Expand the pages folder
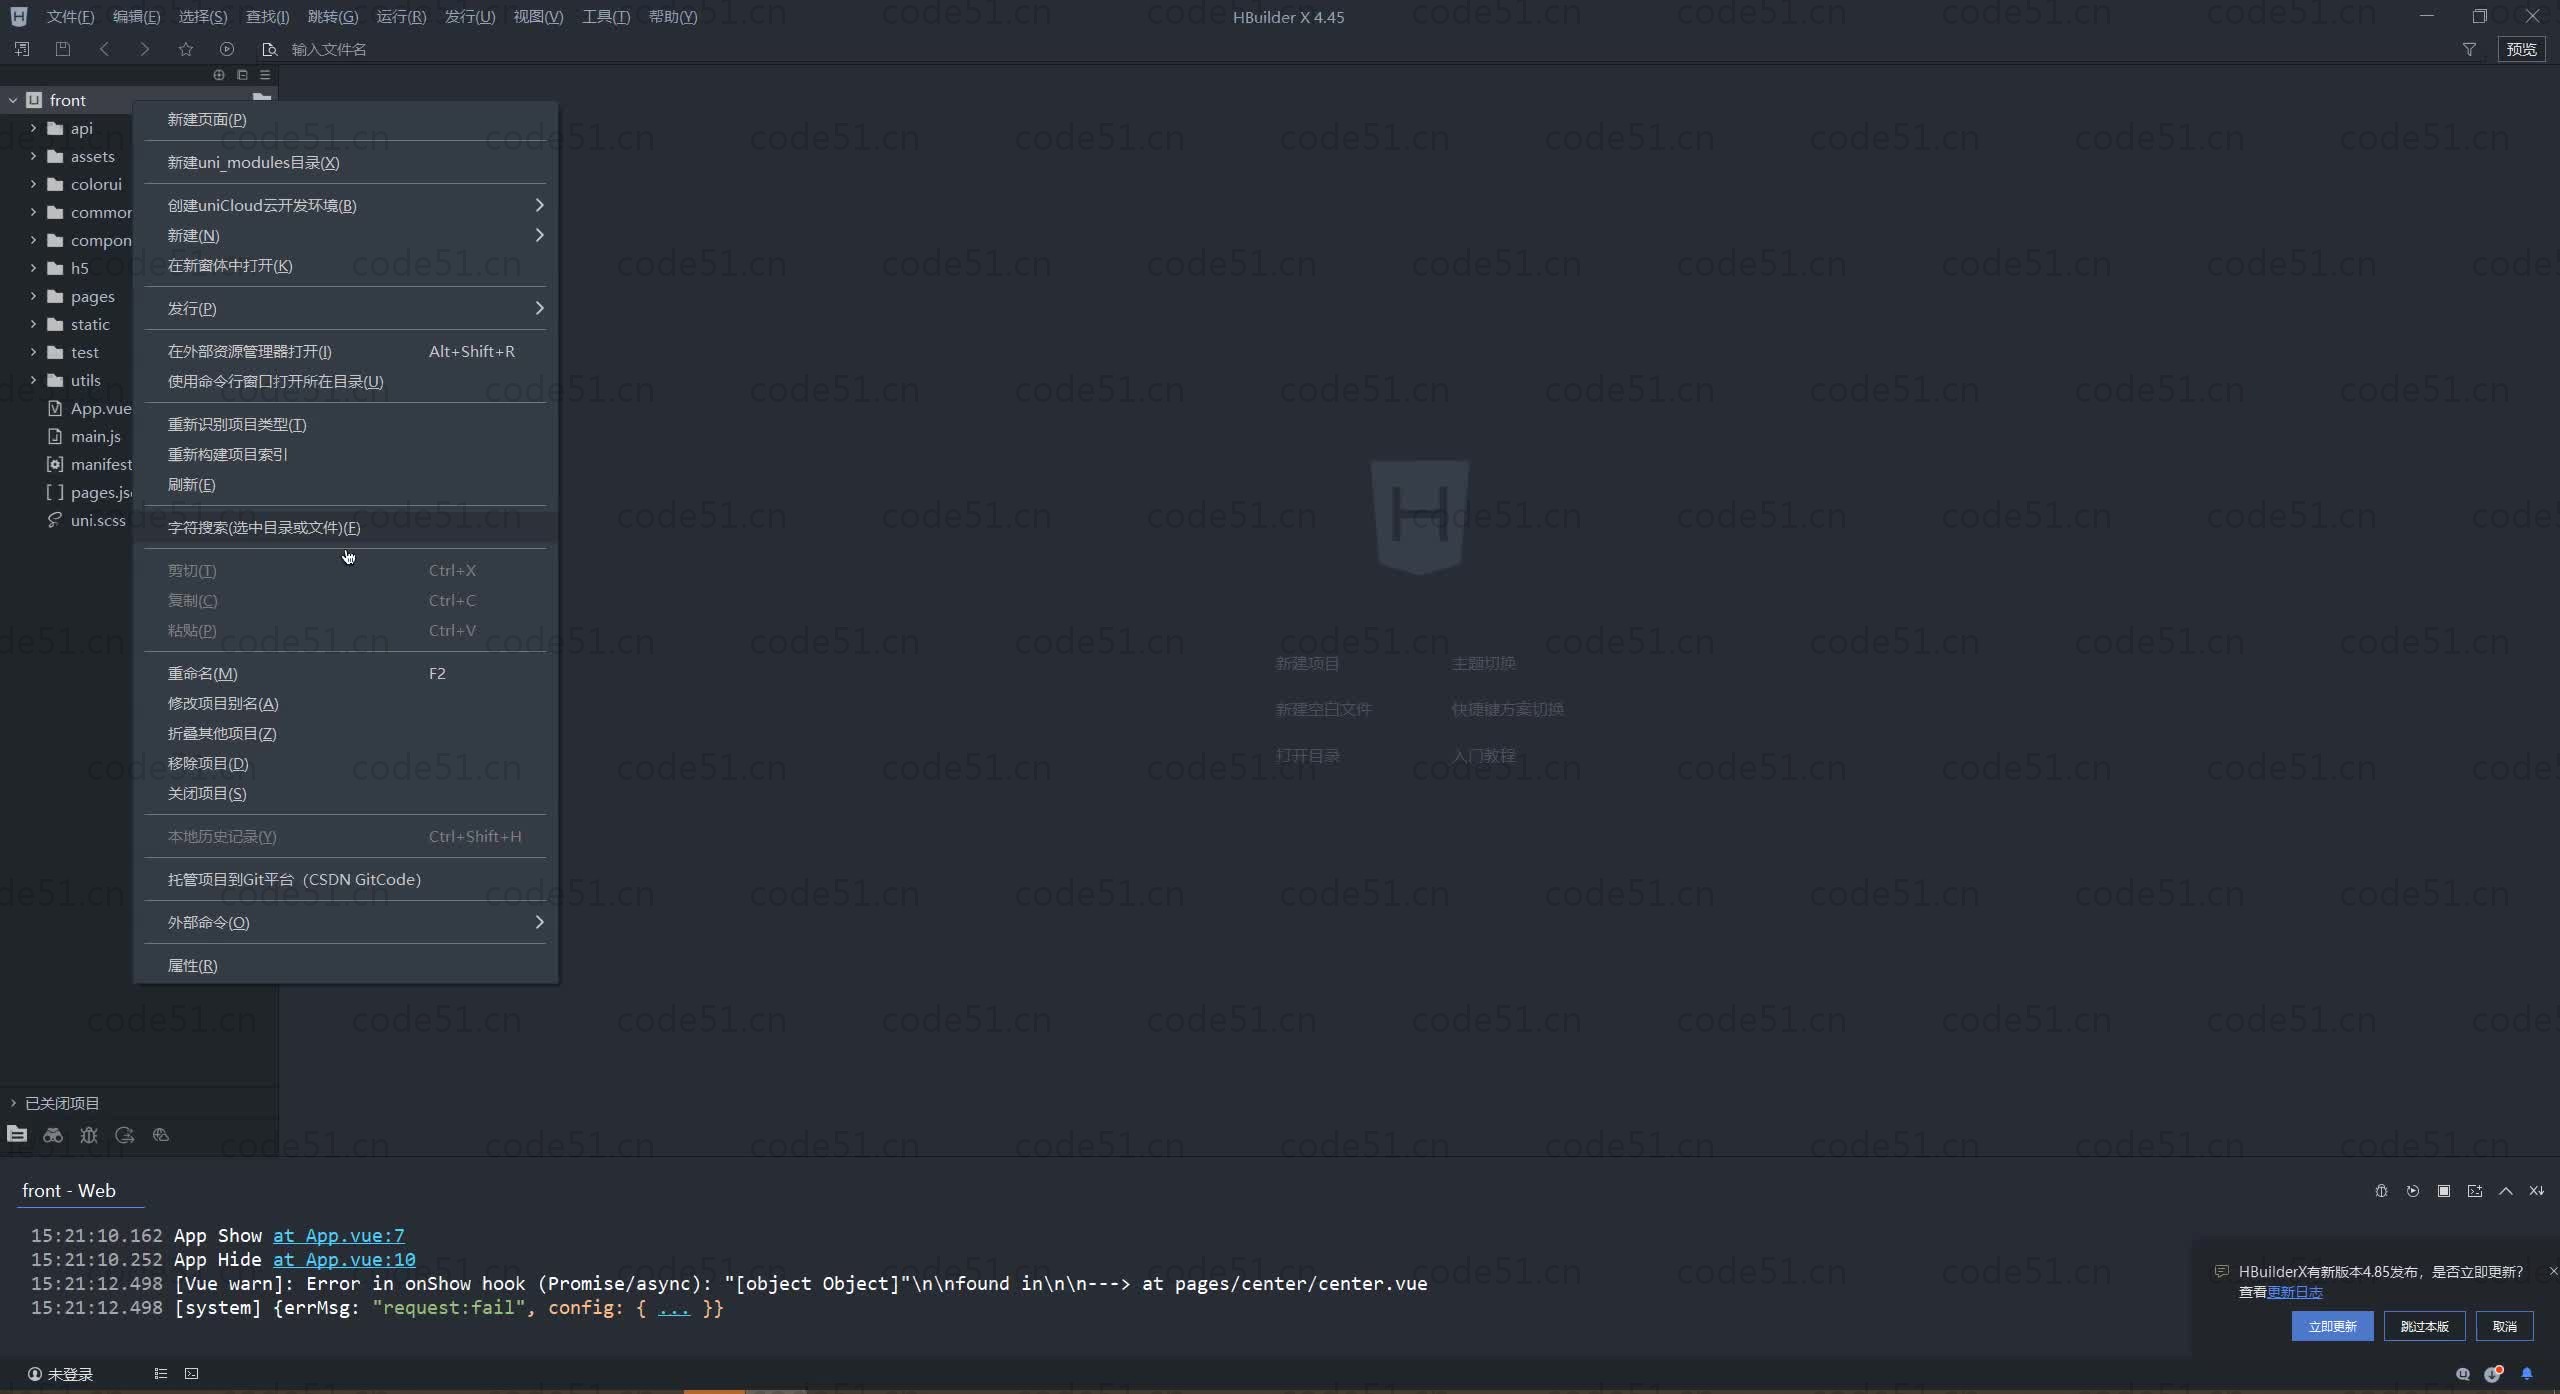This screenshot has width=2560, height=1394. (x=33, y=296)
